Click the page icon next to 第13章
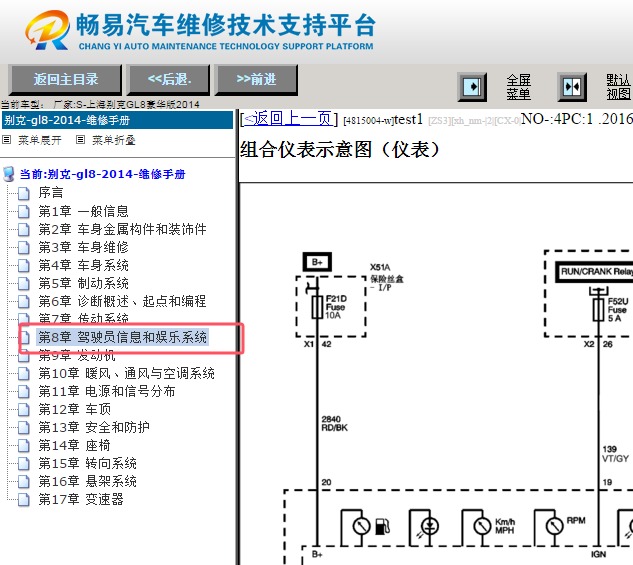The width and height of the screenshot is (633, 565). 24,427
